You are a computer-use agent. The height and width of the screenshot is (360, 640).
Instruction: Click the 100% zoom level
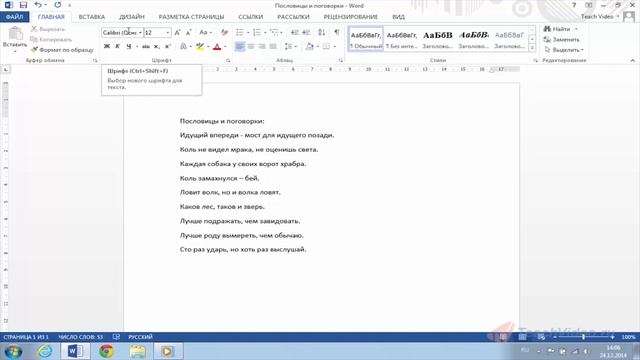[x=628, y=337]
